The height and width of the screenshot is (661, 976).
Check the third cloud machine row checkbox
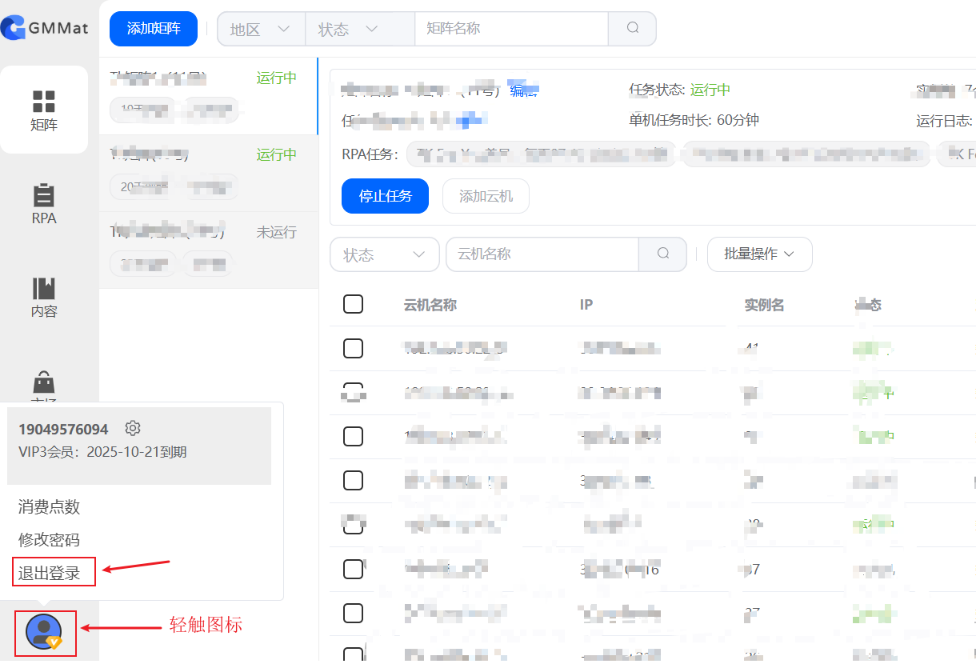[353, 436]
